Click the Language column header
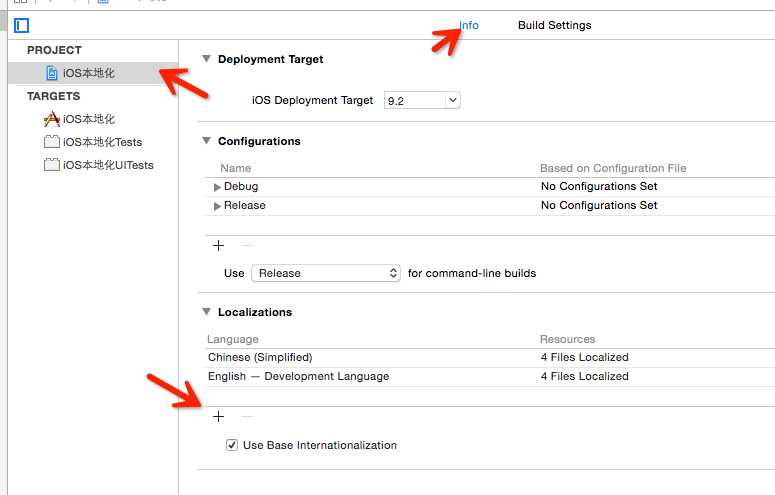 233,339
